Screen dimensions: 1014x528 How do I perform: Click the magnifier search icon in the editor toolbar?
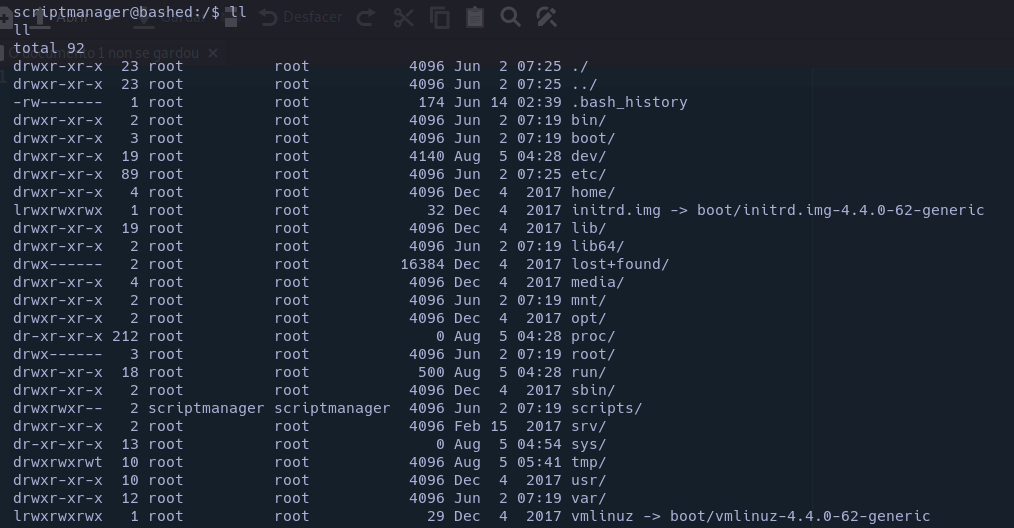click(x=510, y=17)
